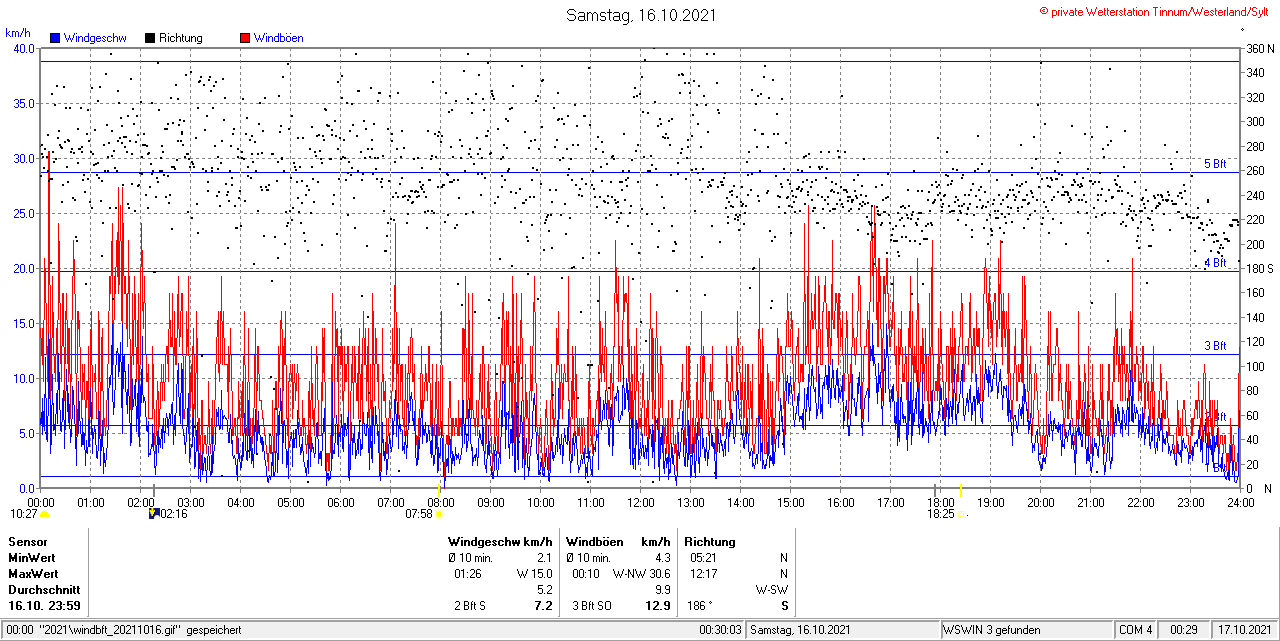Click the minimum wind speed value 2.1
The image size is (1280, 641).
coord(544,558)
